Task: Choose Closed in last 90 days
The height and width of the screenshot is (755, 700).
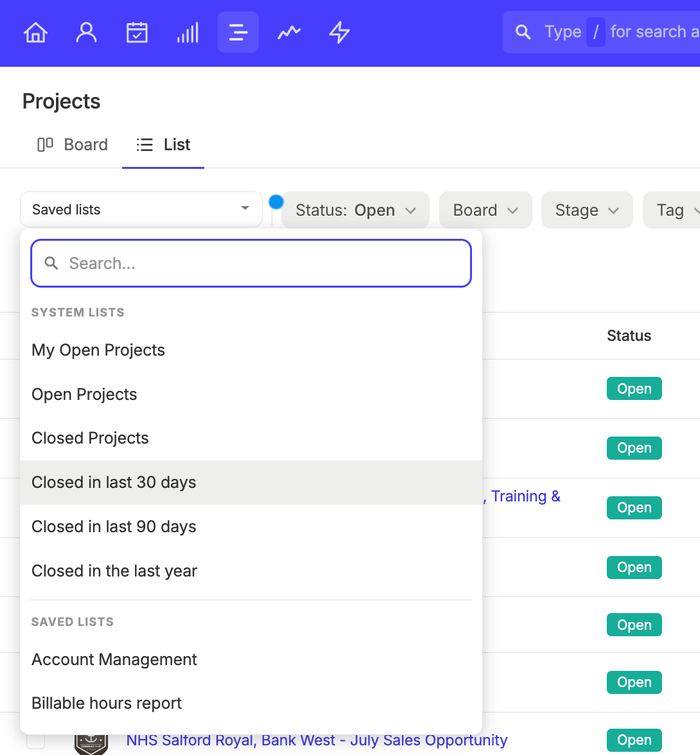Action: [x=251, y=527]
